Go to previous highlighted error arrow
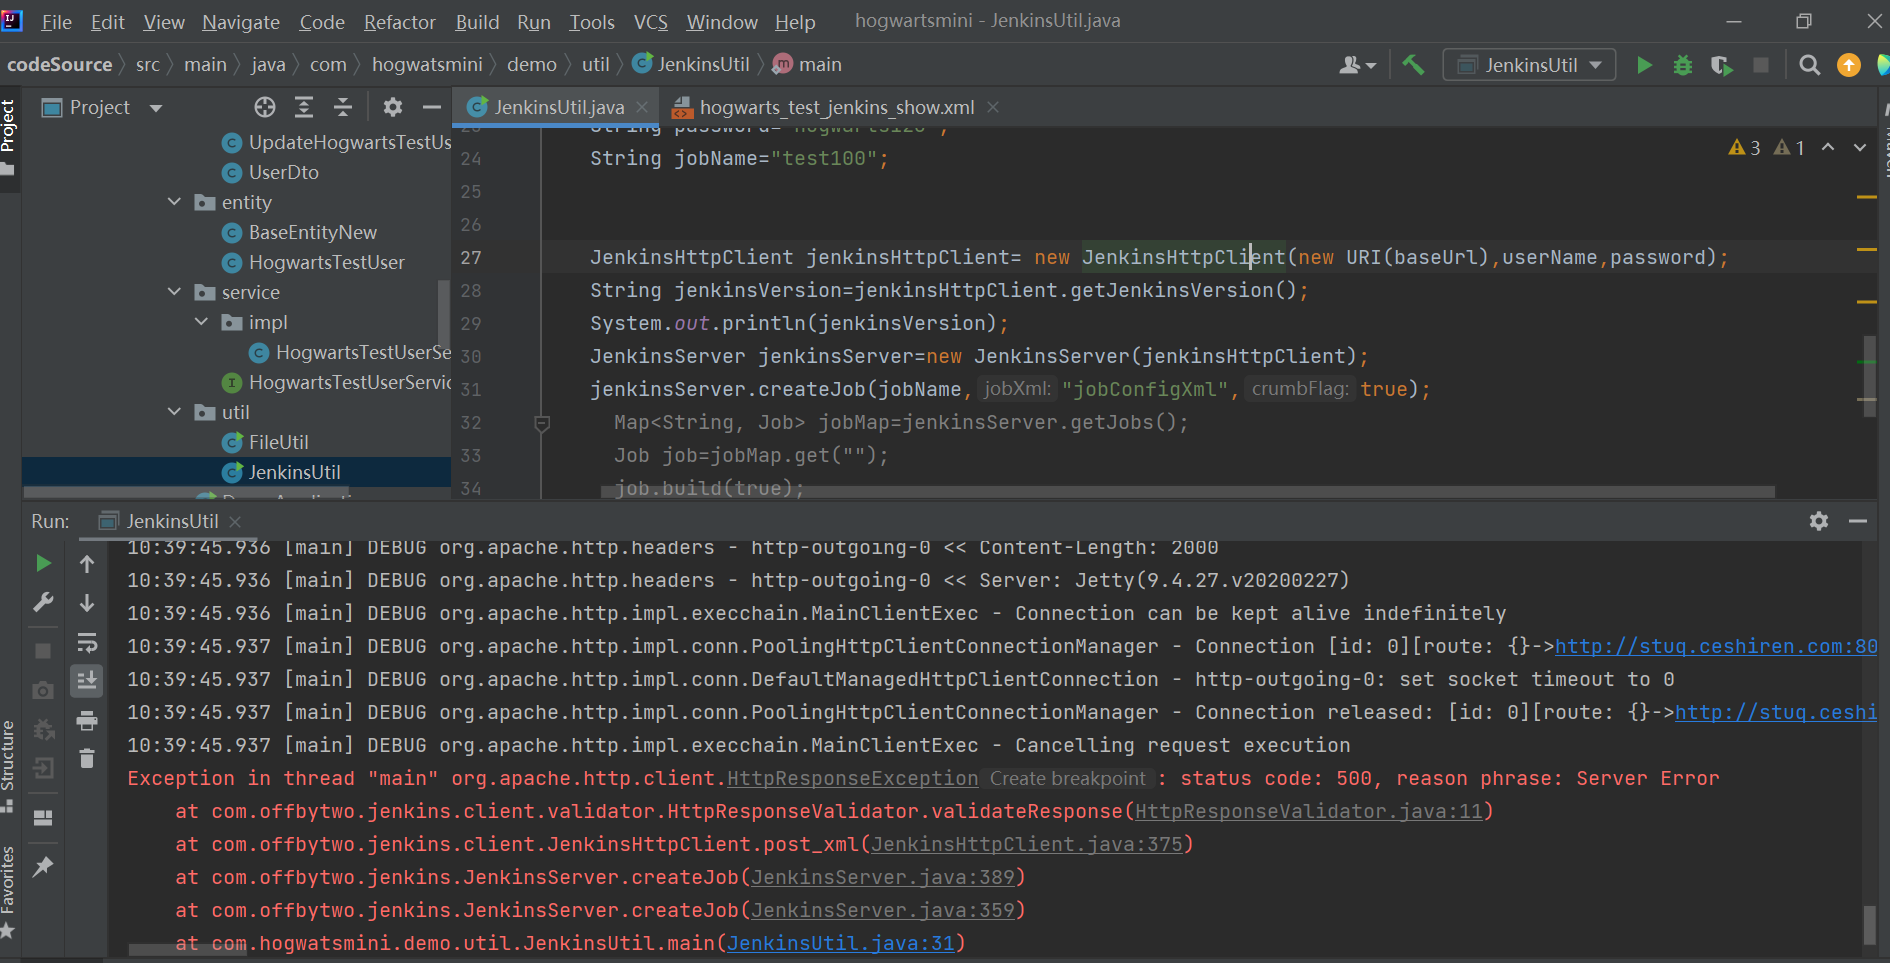 tap(1828, 147)
